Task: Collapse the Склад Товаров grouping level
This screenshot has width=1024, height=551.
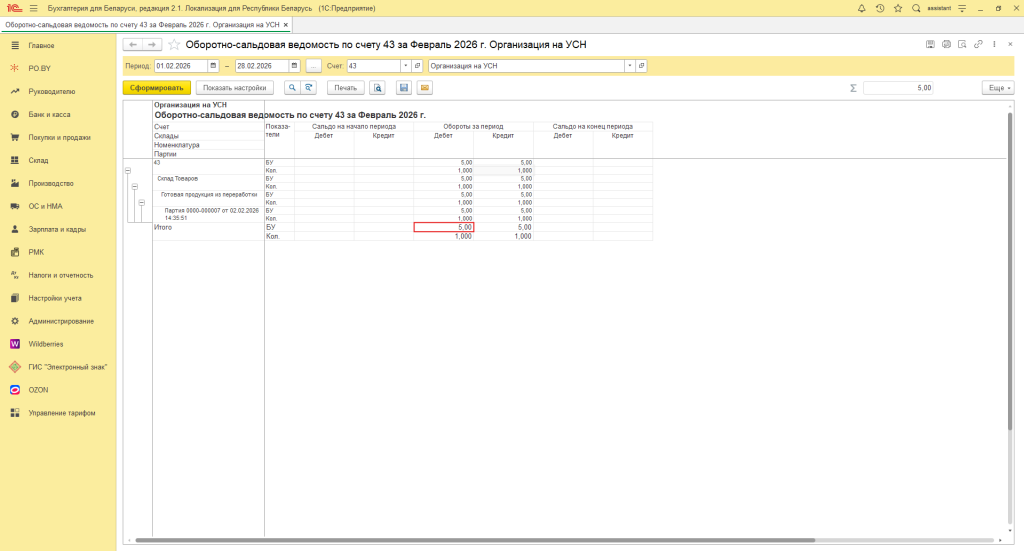Action: click(x=134, y=186)
